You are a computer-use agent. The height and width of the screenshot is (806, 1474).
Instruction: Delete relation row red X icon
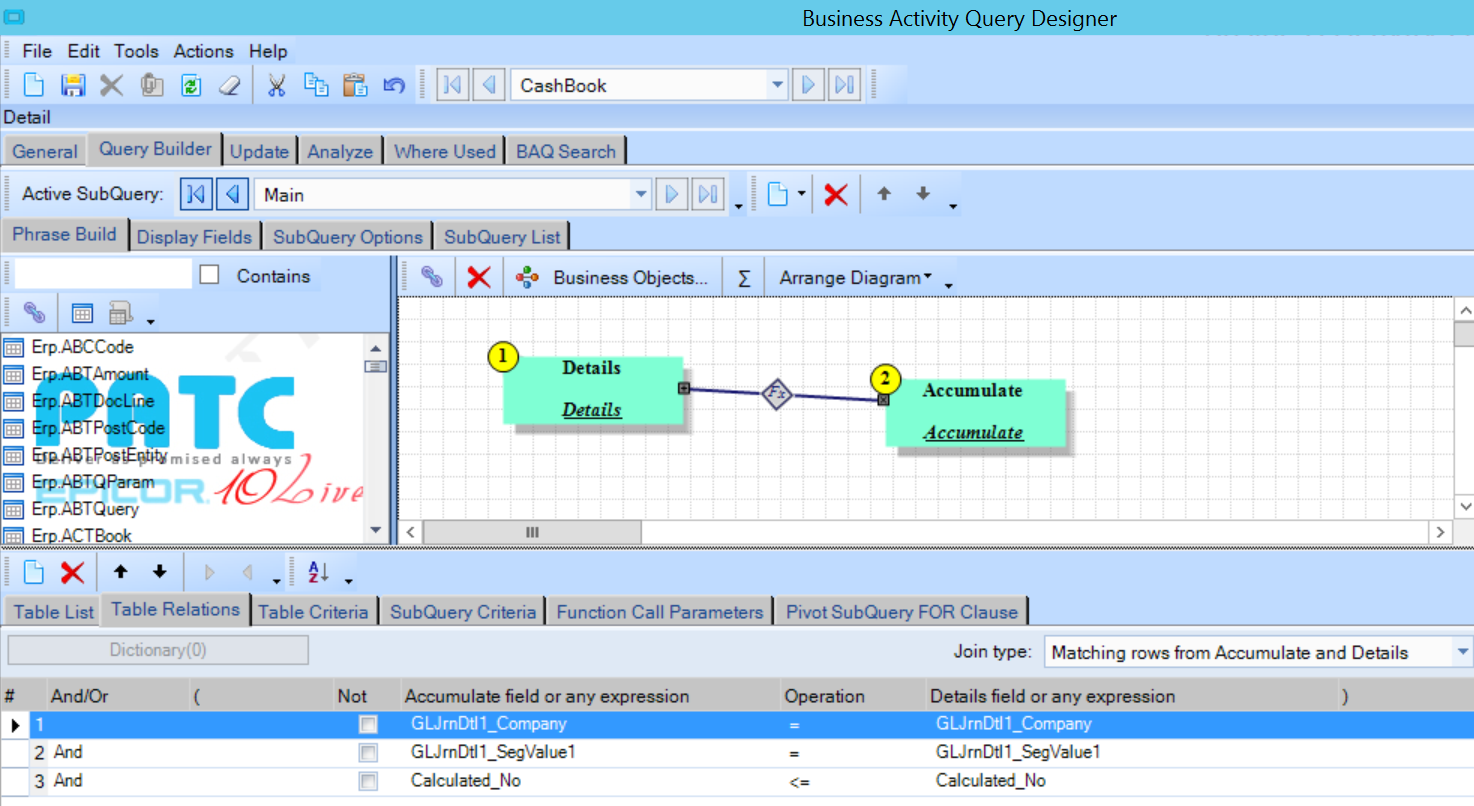[72, 572]
